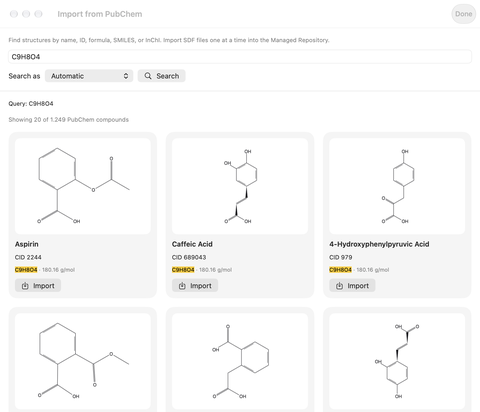480x412 pixels.
Task: Click 180.16 g/mol weight under Aspirin
Action: (x=58, y=270)
